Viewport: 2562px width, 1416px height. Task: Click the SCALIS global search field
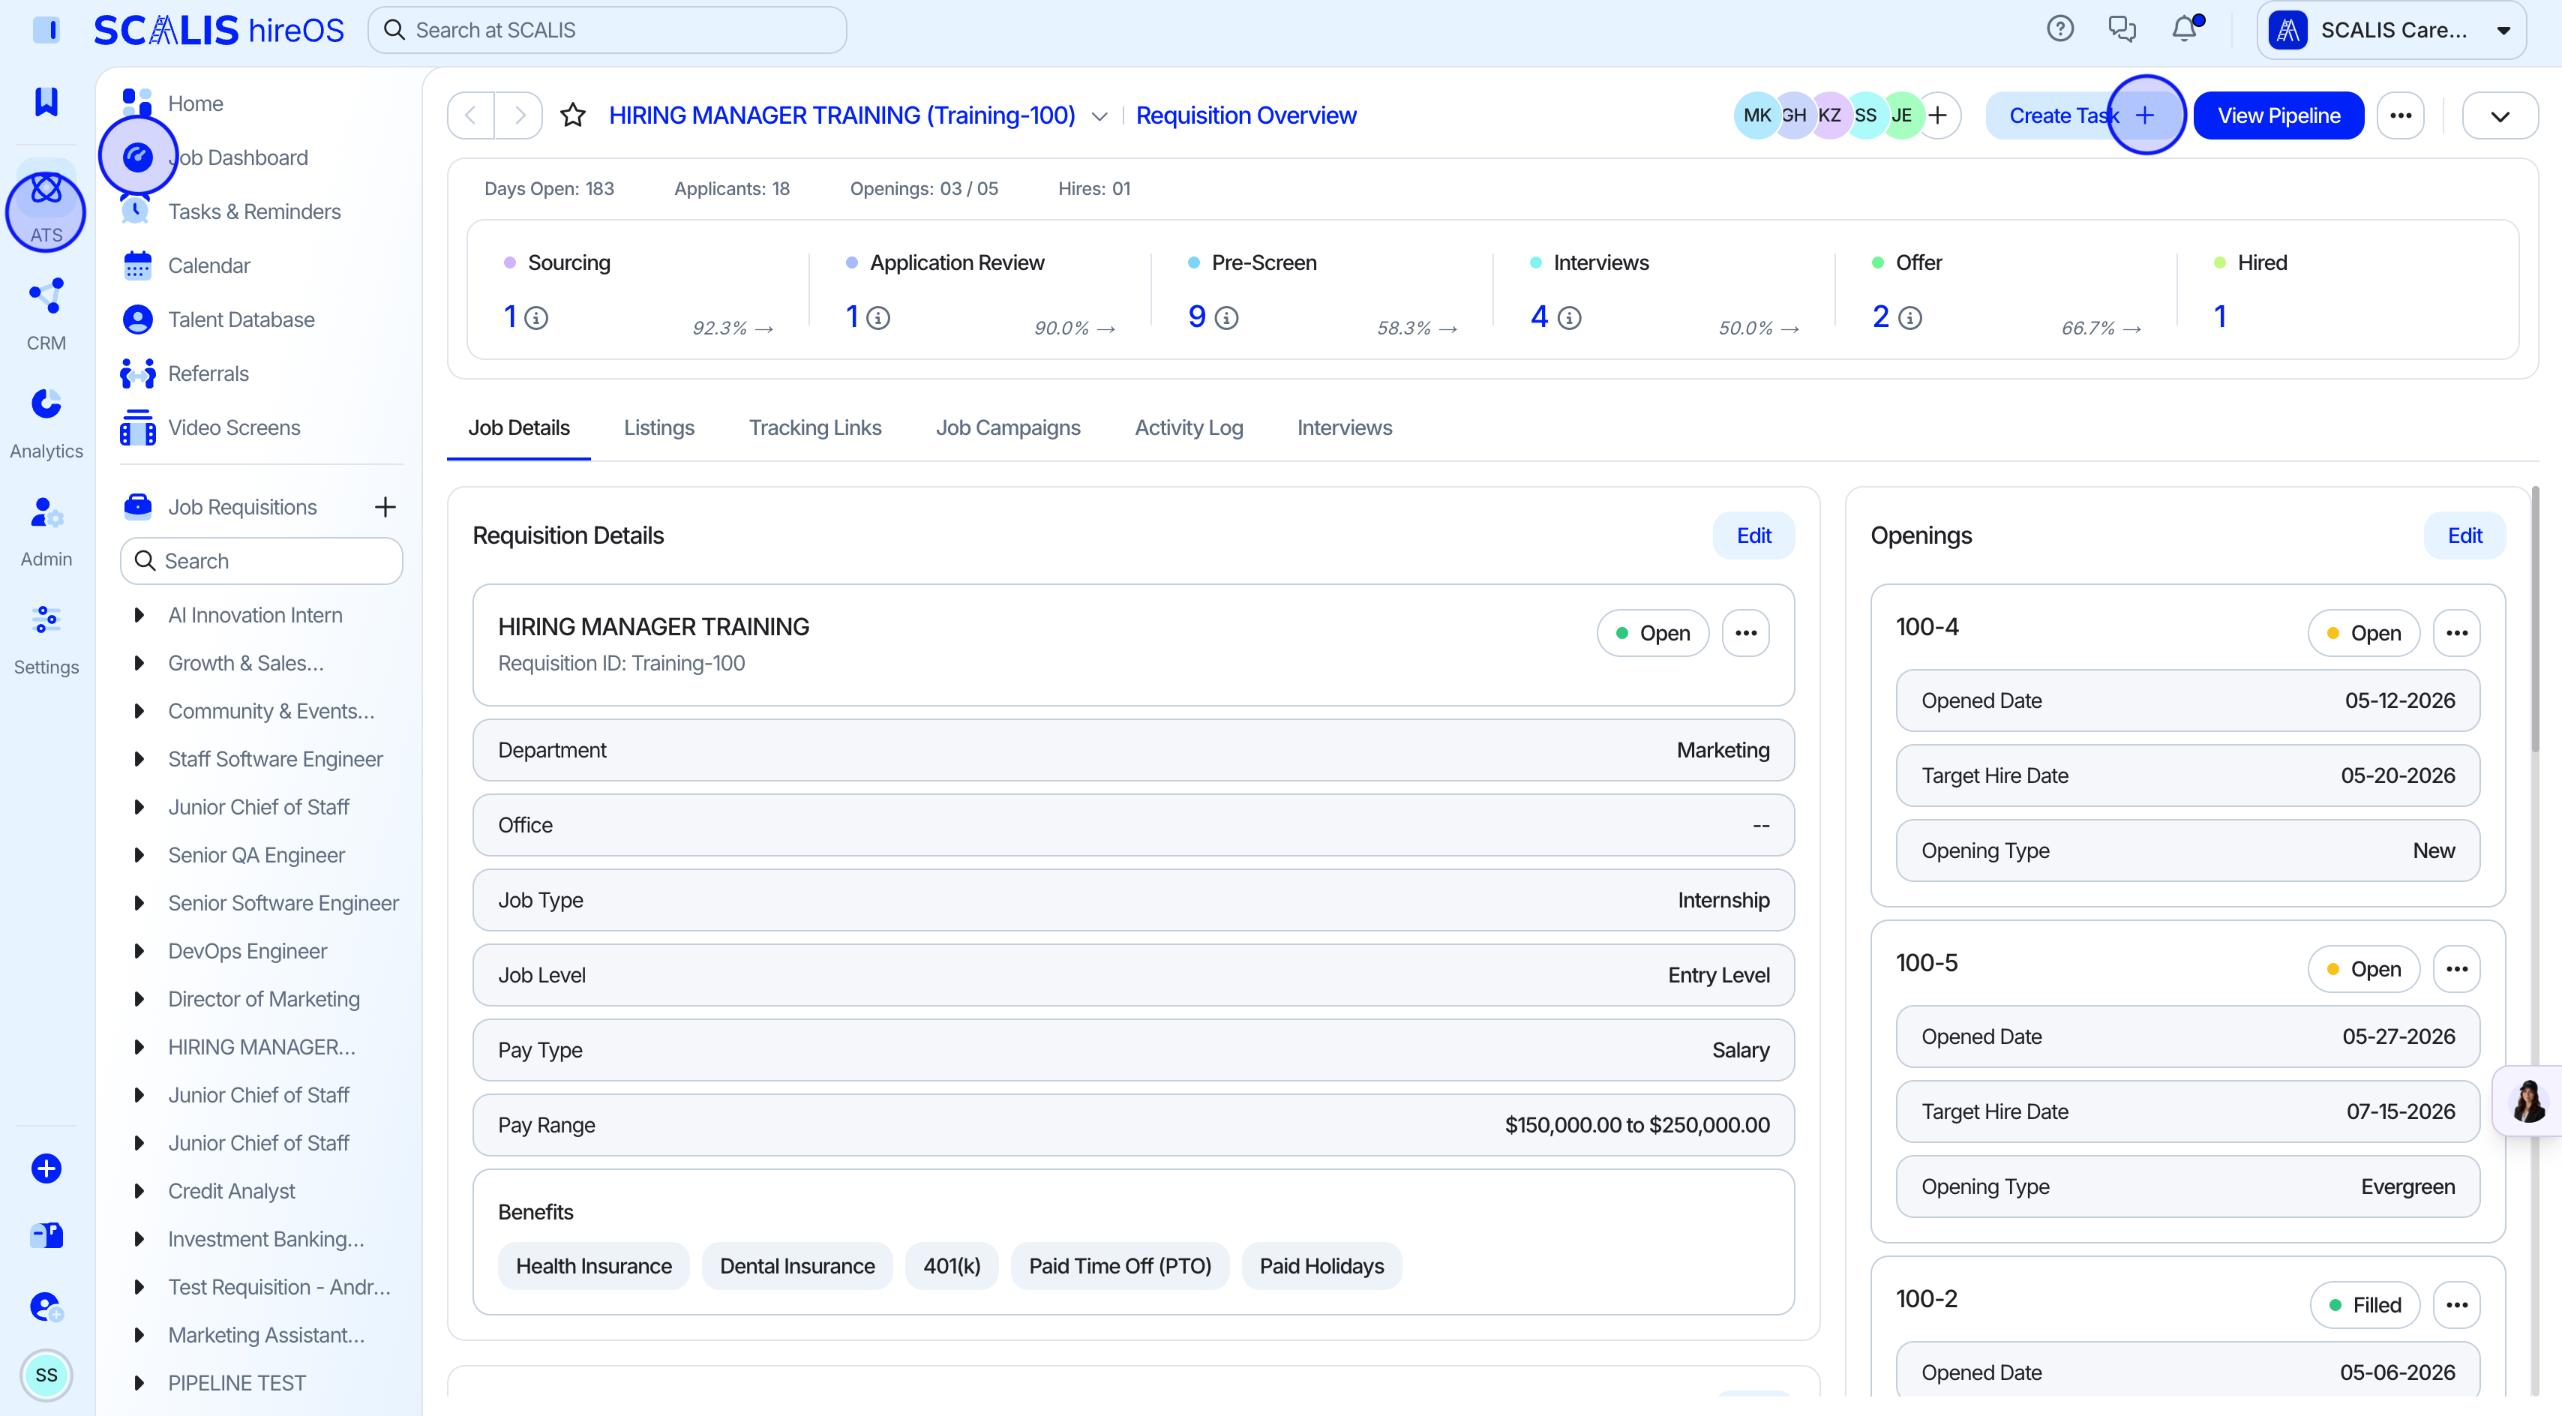click(x=607, y=30)
